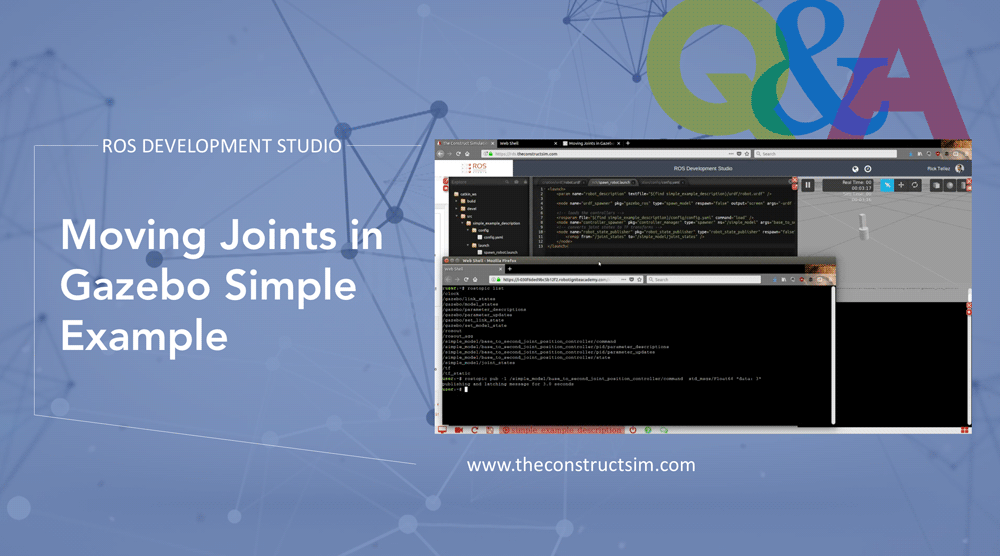This screenshot has width=1000, height=556.
Task: Click the save disk icon in bottom toolbar
Action: (x=490, y=430)
